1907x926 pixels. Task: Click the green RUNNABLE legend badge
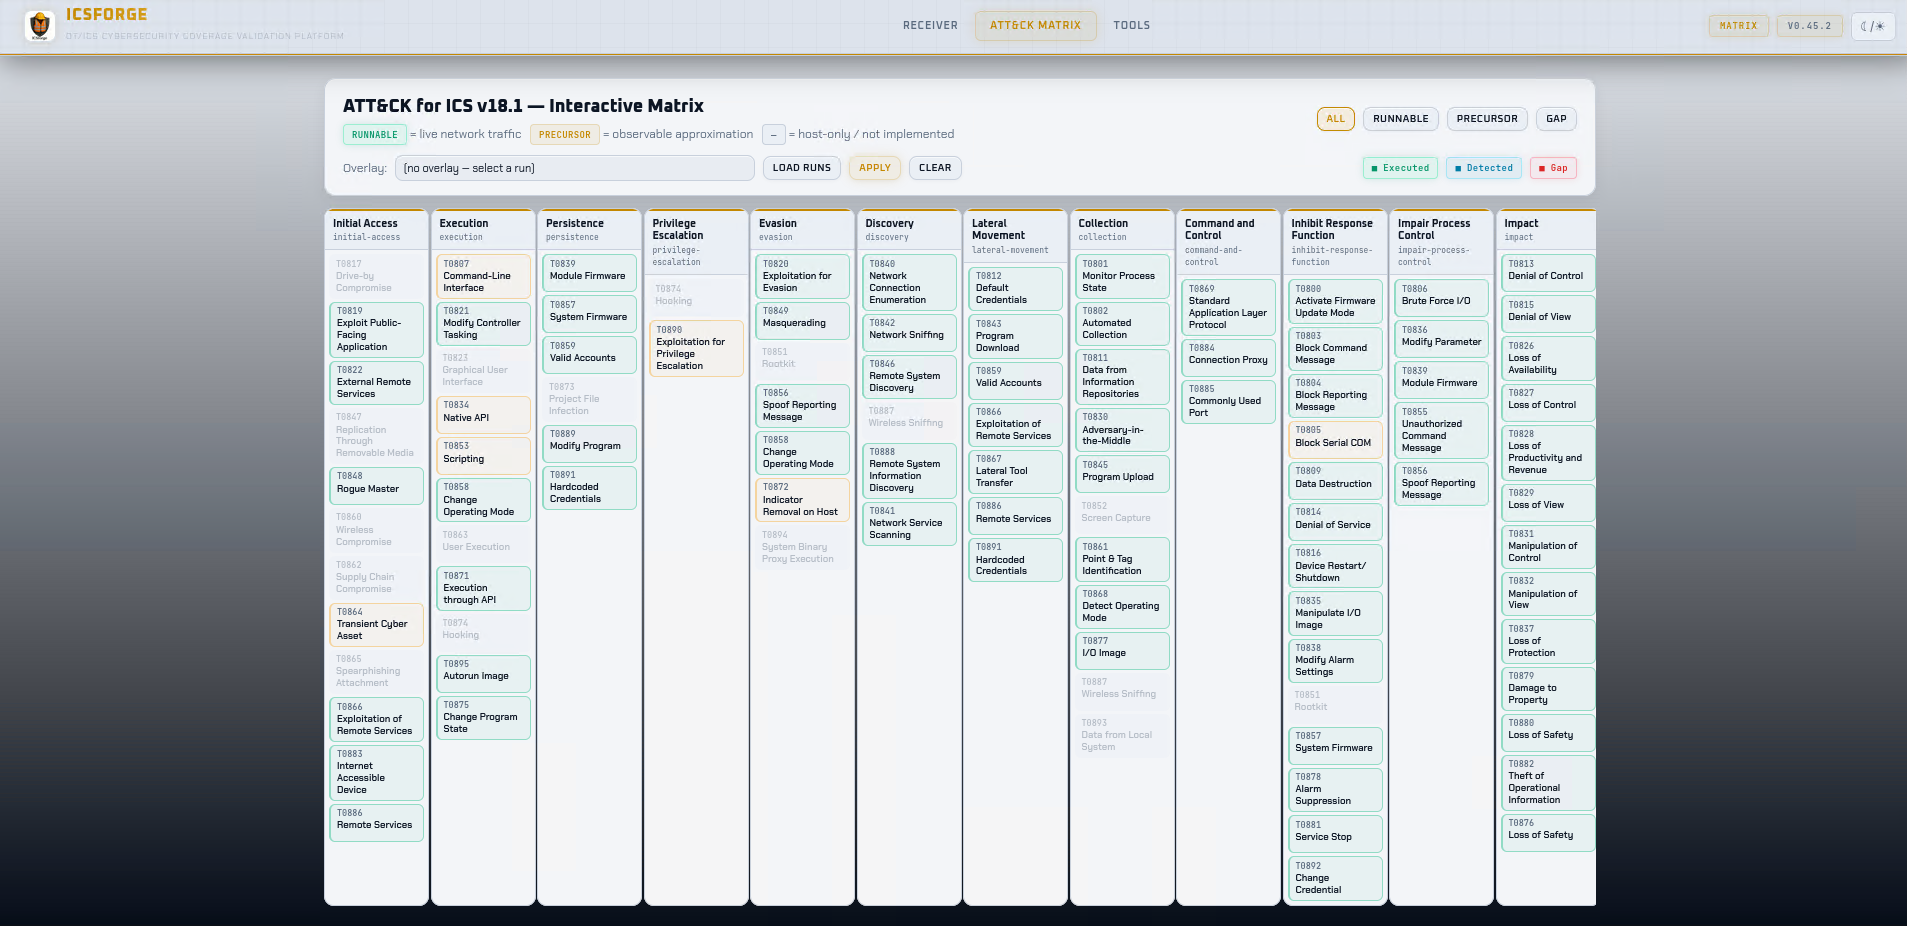[374, 135]
